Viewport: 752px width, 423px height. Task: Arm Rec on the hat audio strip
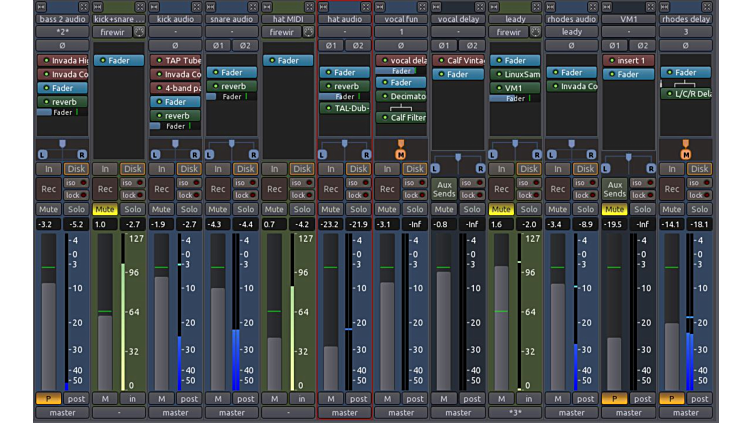(x=331, y=189)
